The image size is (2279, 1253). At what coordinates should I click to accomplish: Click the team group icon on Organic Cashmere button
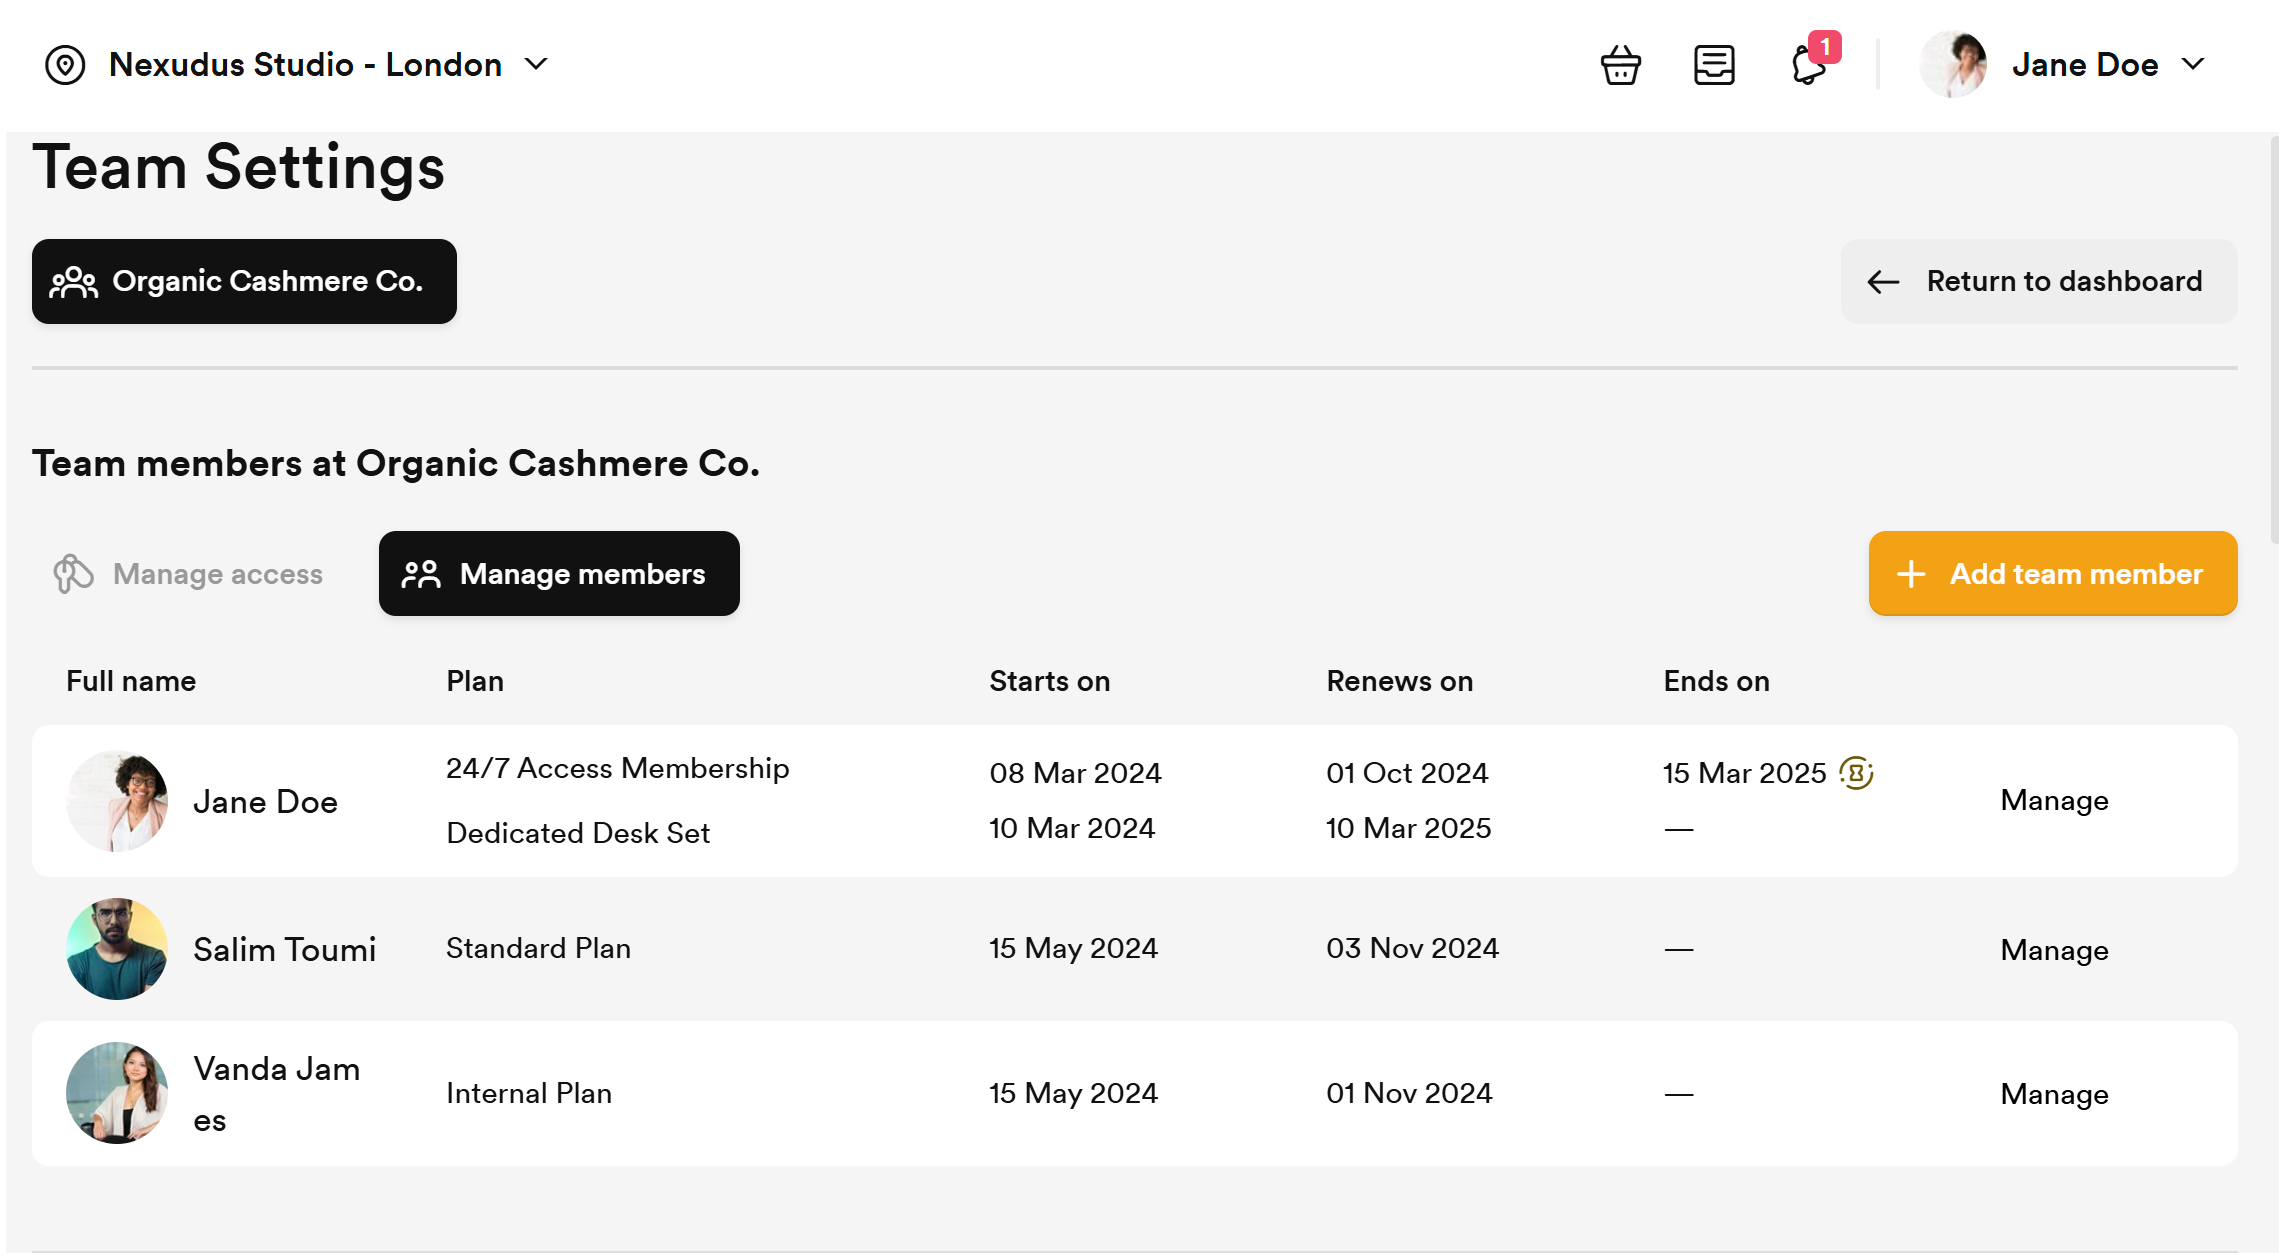coord(74,282)
